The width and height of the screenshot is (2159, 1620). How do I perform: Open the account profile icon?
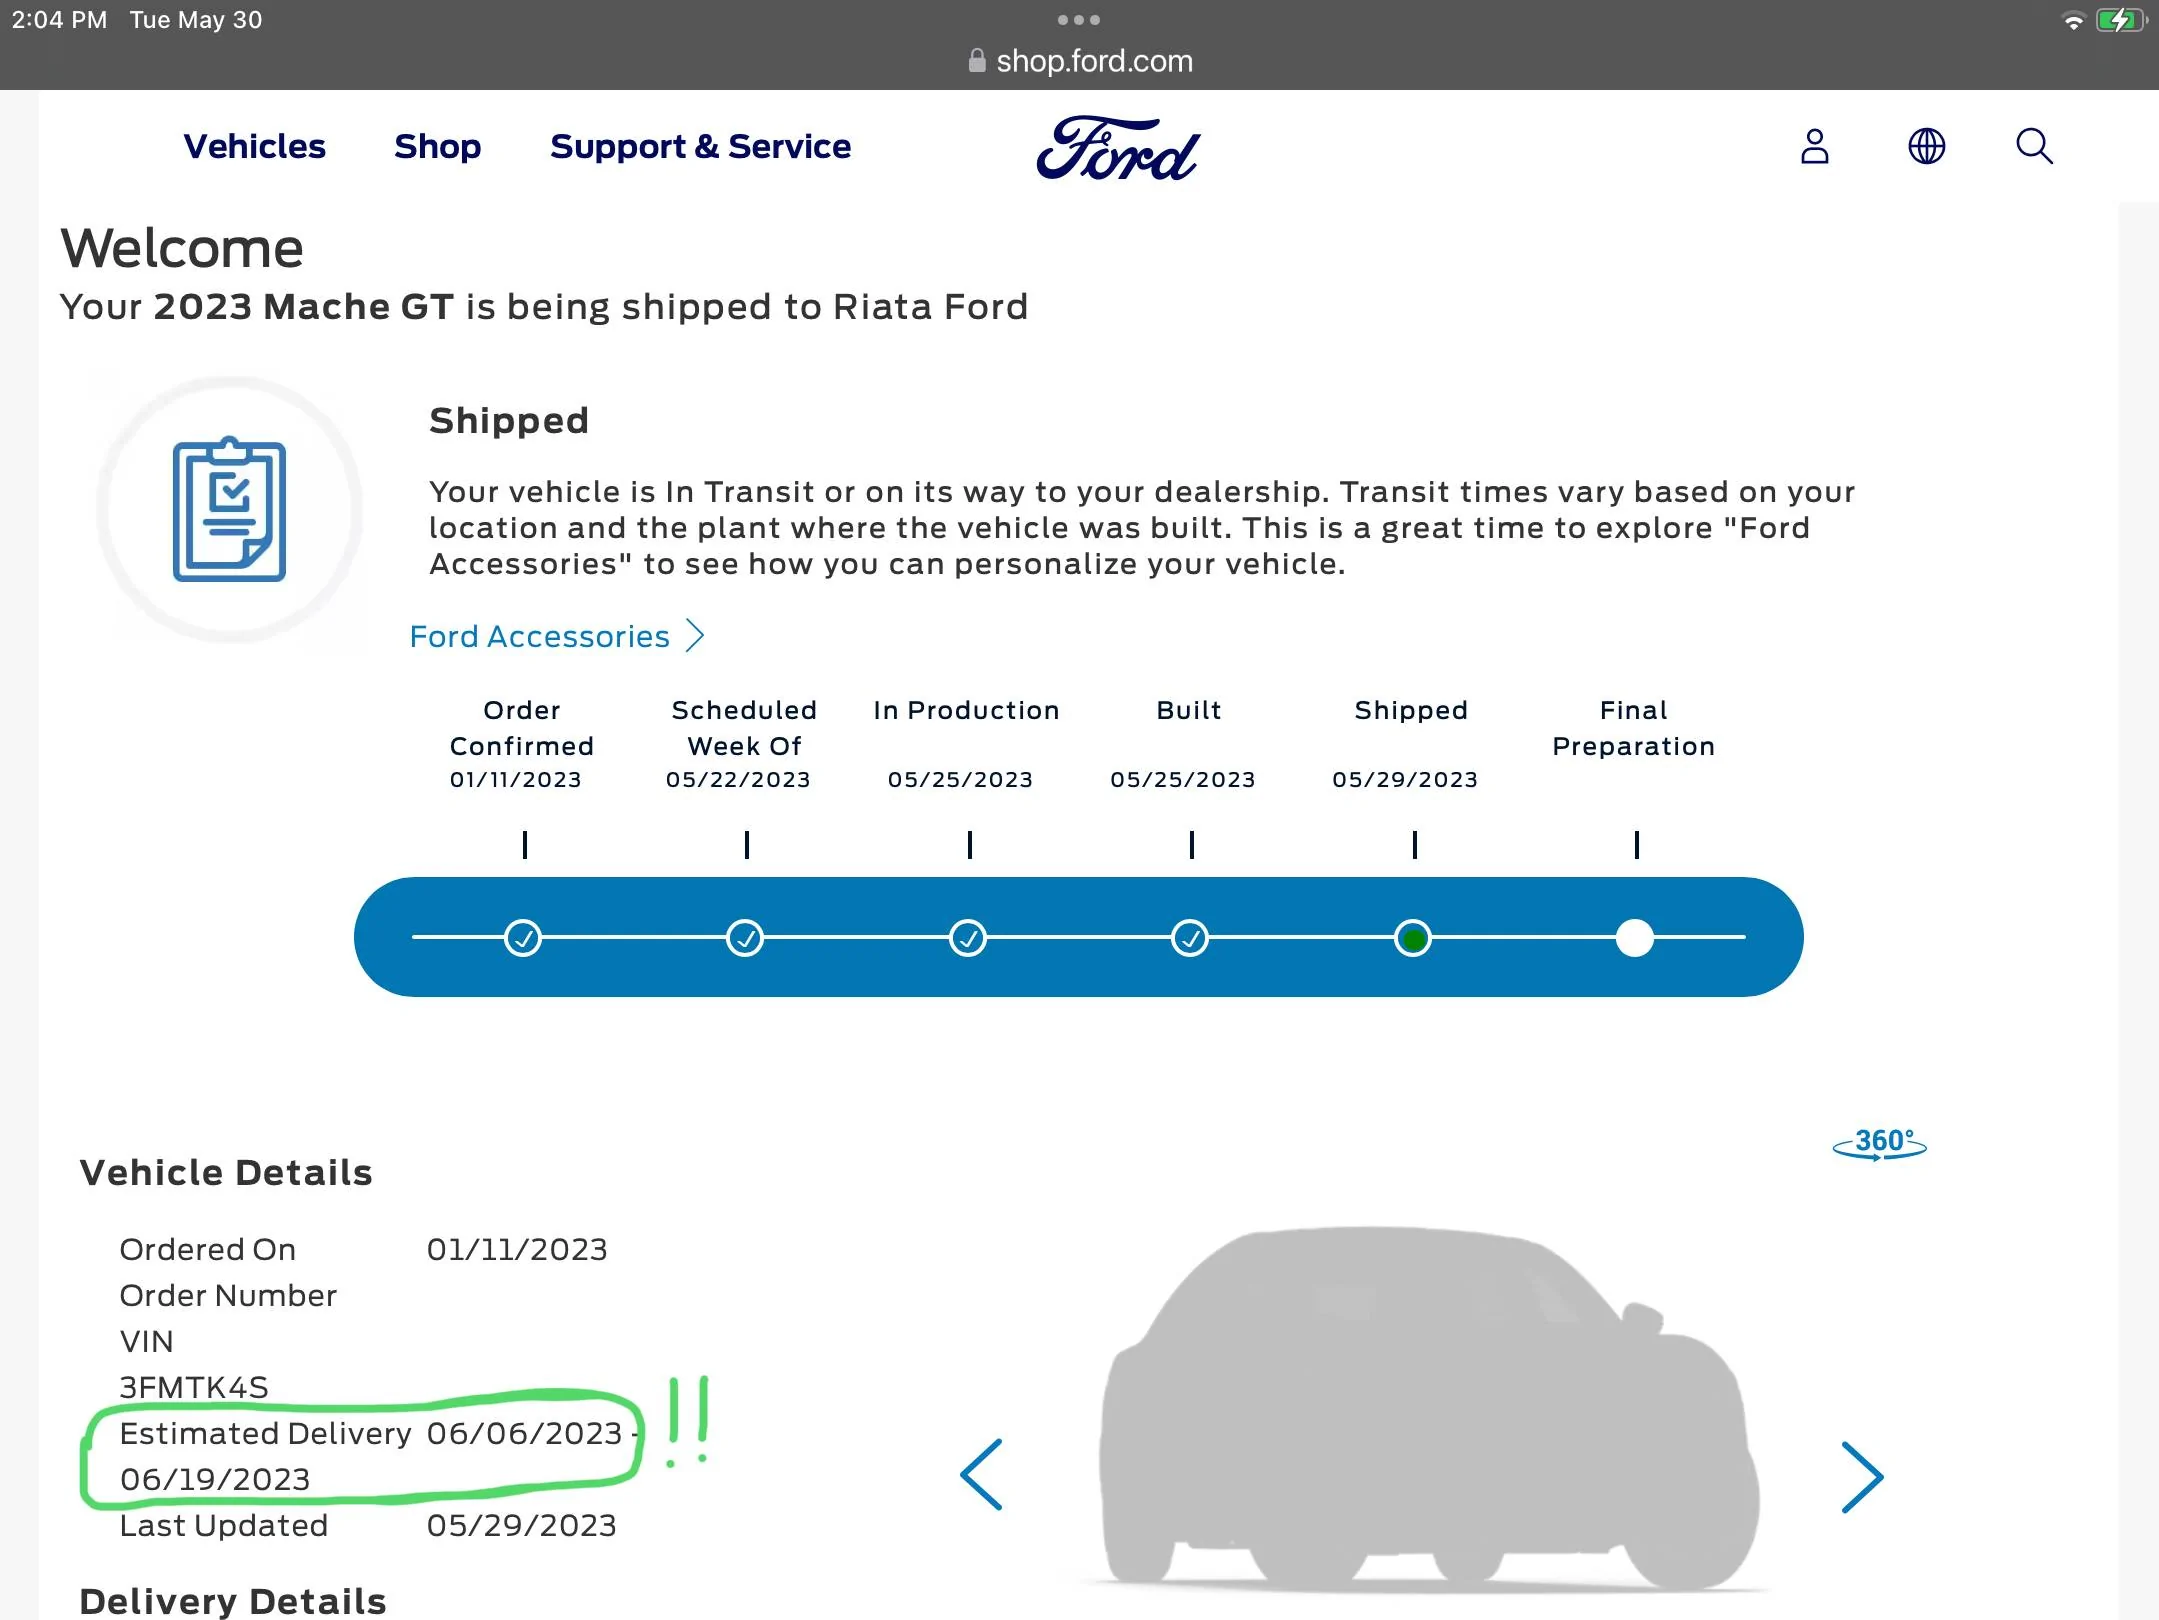coord(1814,146)
